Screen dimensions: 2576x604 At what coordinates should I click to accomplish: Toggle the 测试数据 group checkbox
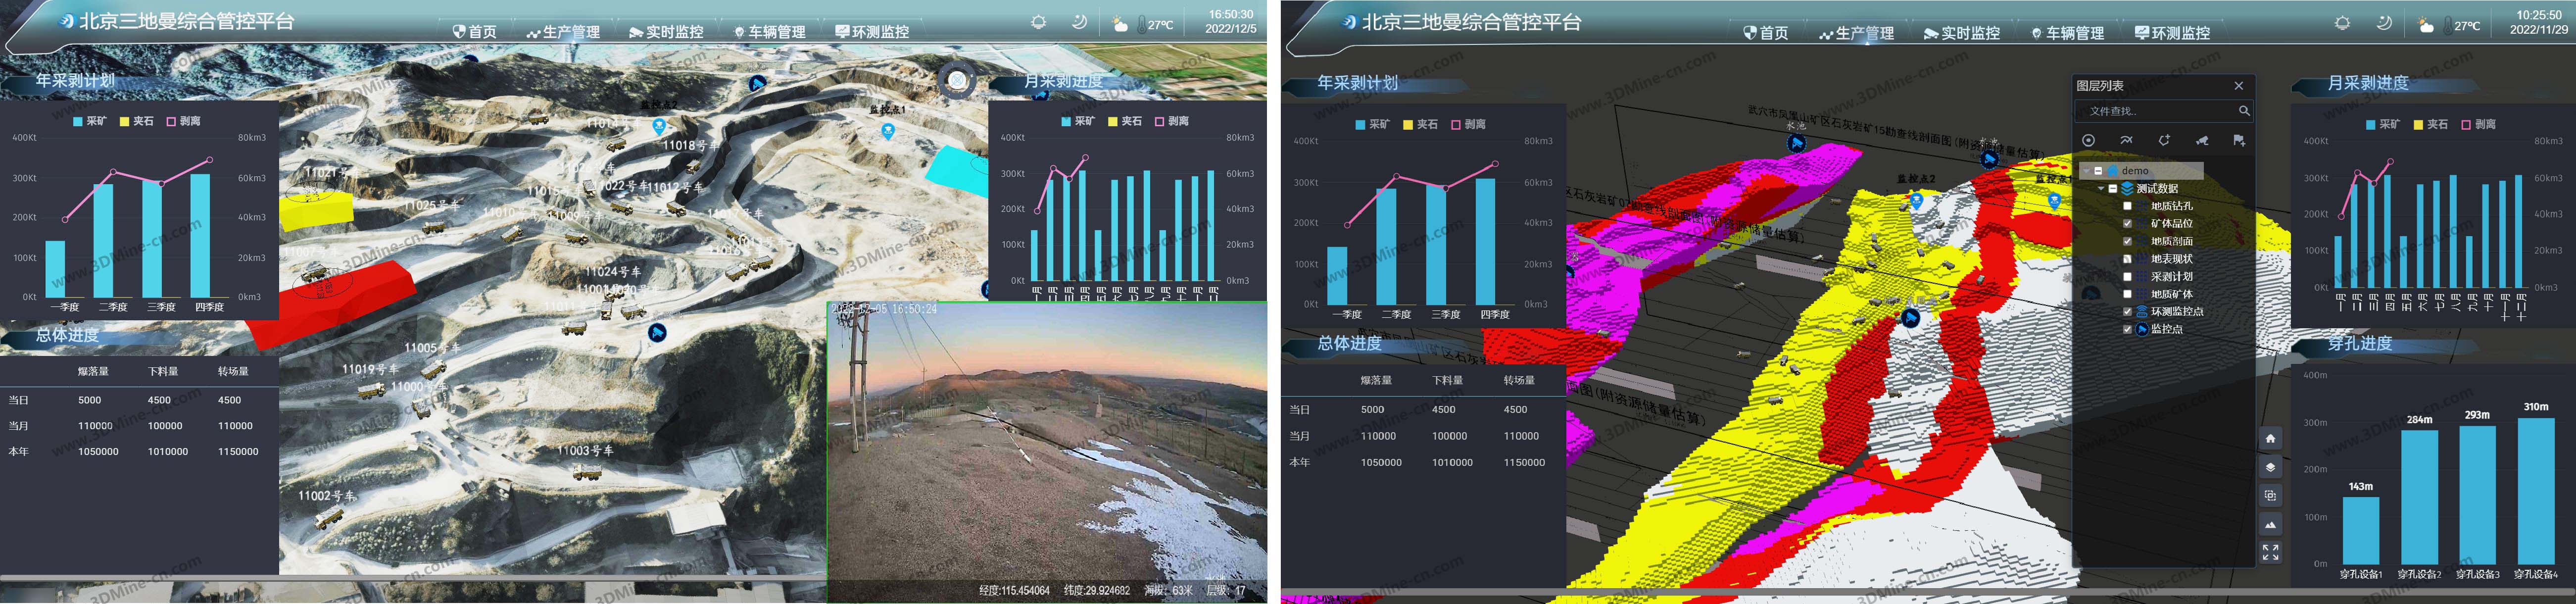coord(2113,188)
